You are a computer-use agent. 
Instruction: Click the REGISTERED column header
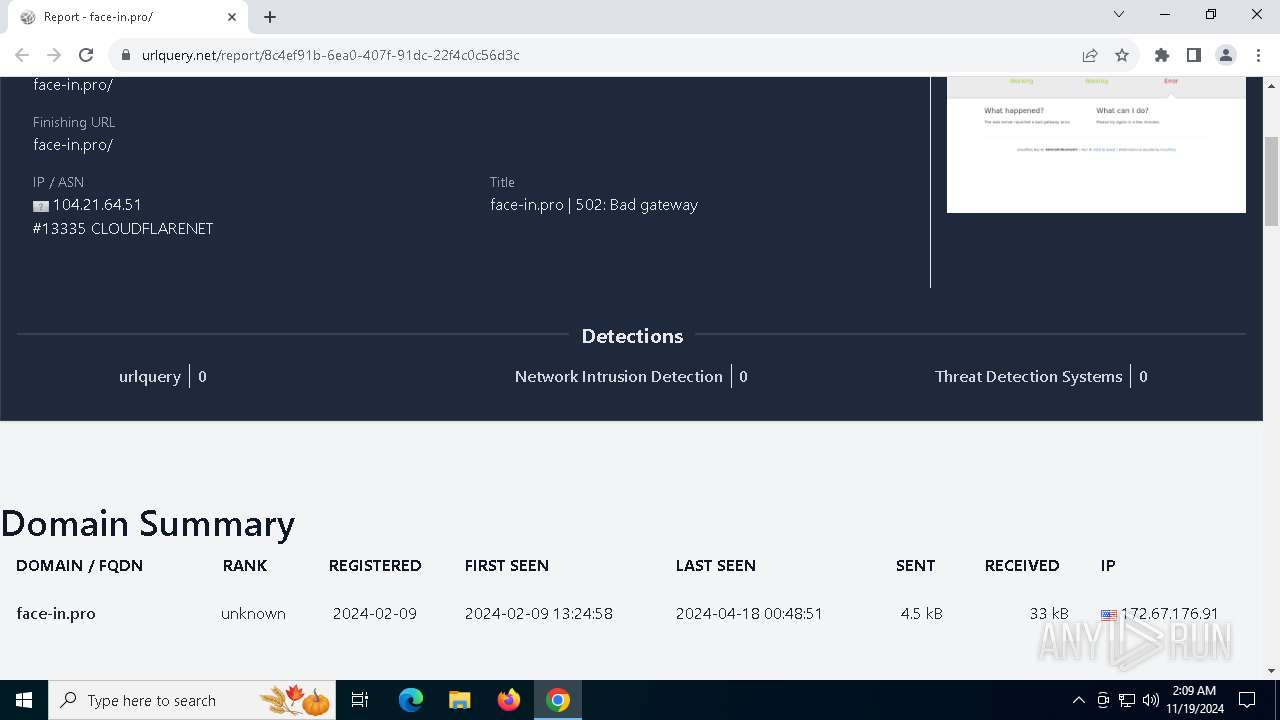click(x=375, y=565)
